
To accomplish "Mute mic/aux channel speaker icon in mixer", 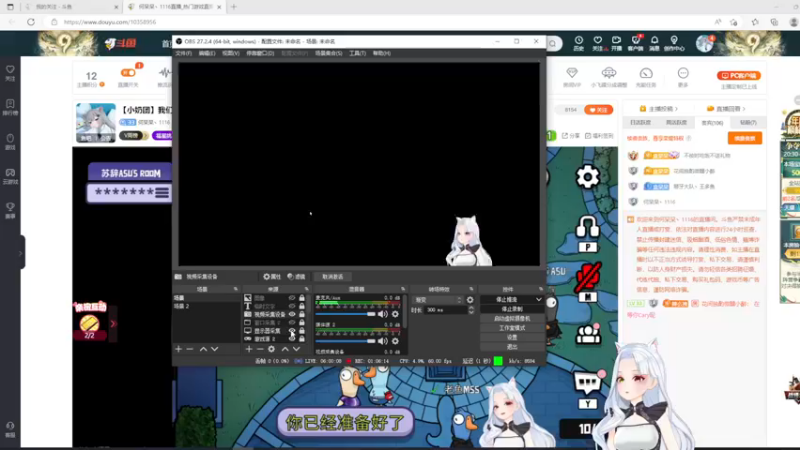I will (383, 314).
